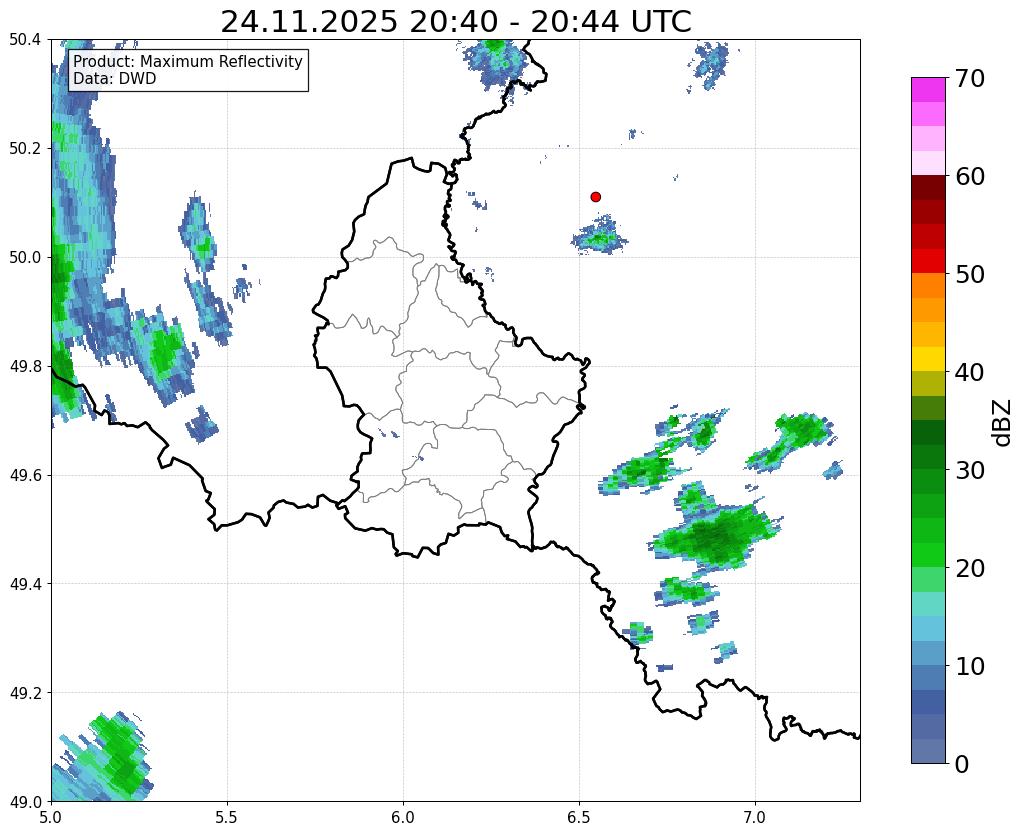
Task: Pick the light blue swatch near 14 dBZ
Action: (928, 628)
